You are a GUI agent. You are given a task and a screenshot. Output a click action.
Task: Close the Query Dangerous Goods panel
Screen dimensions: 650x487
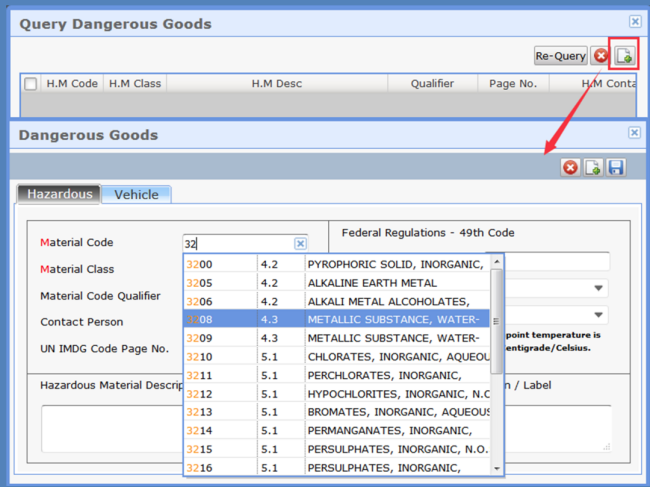pos(635,21)
